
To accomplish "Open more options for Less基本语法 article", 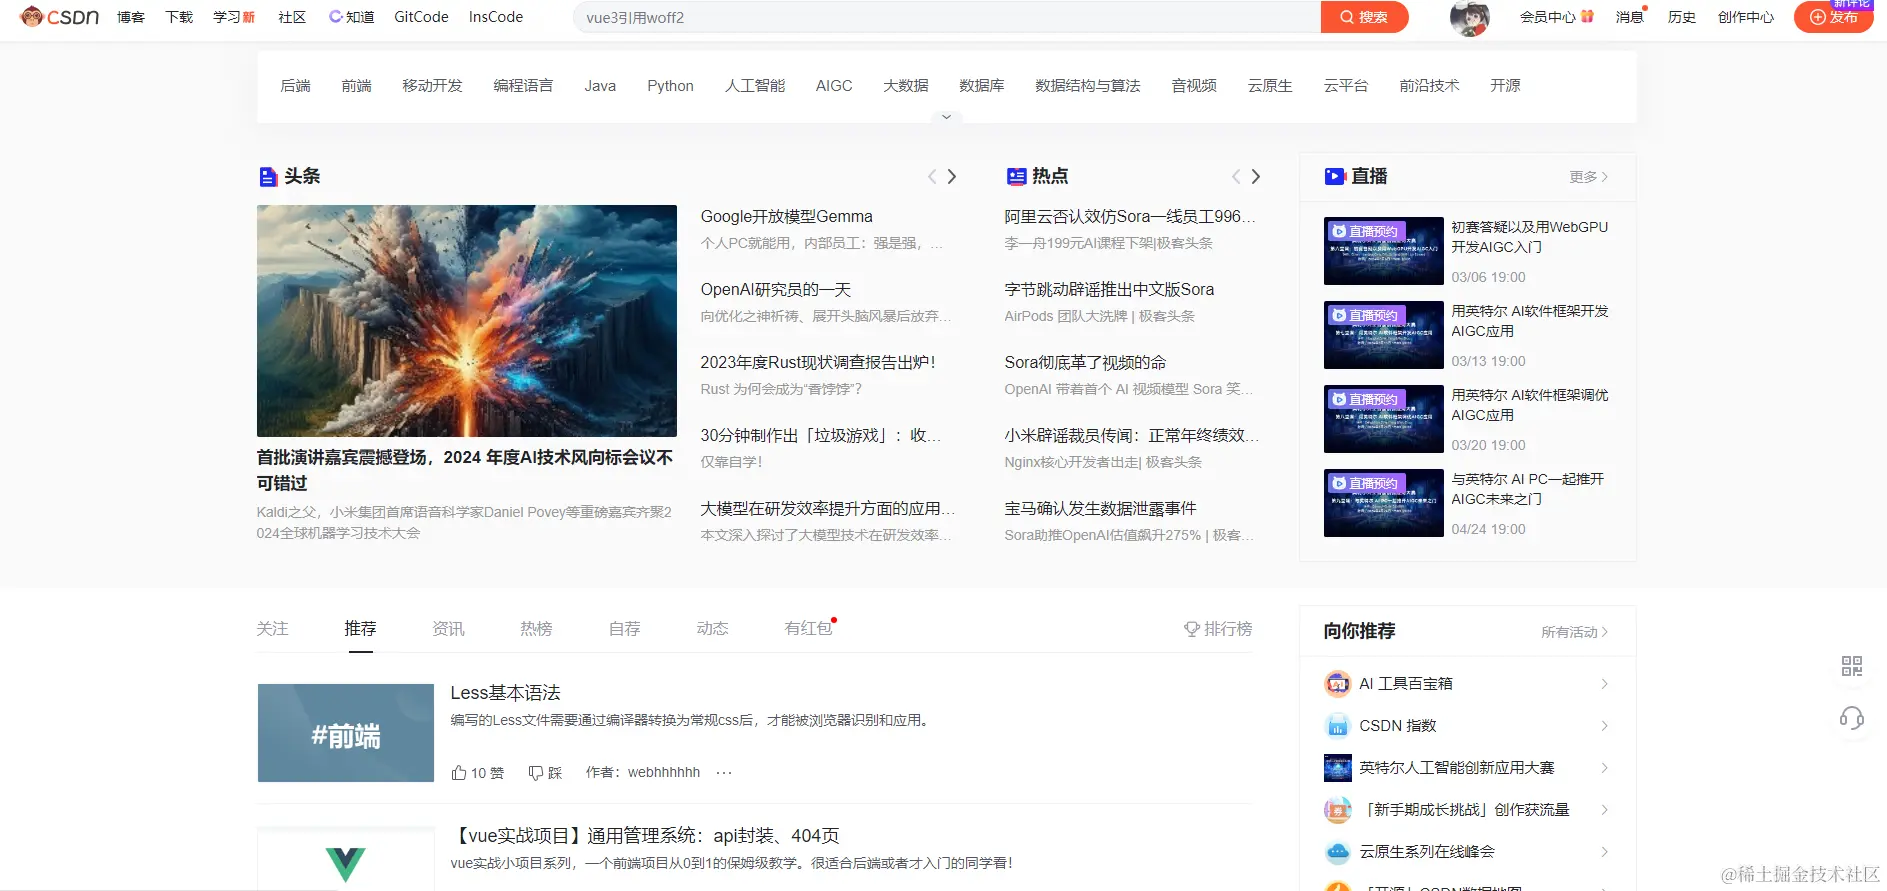I will pos(724,773).
